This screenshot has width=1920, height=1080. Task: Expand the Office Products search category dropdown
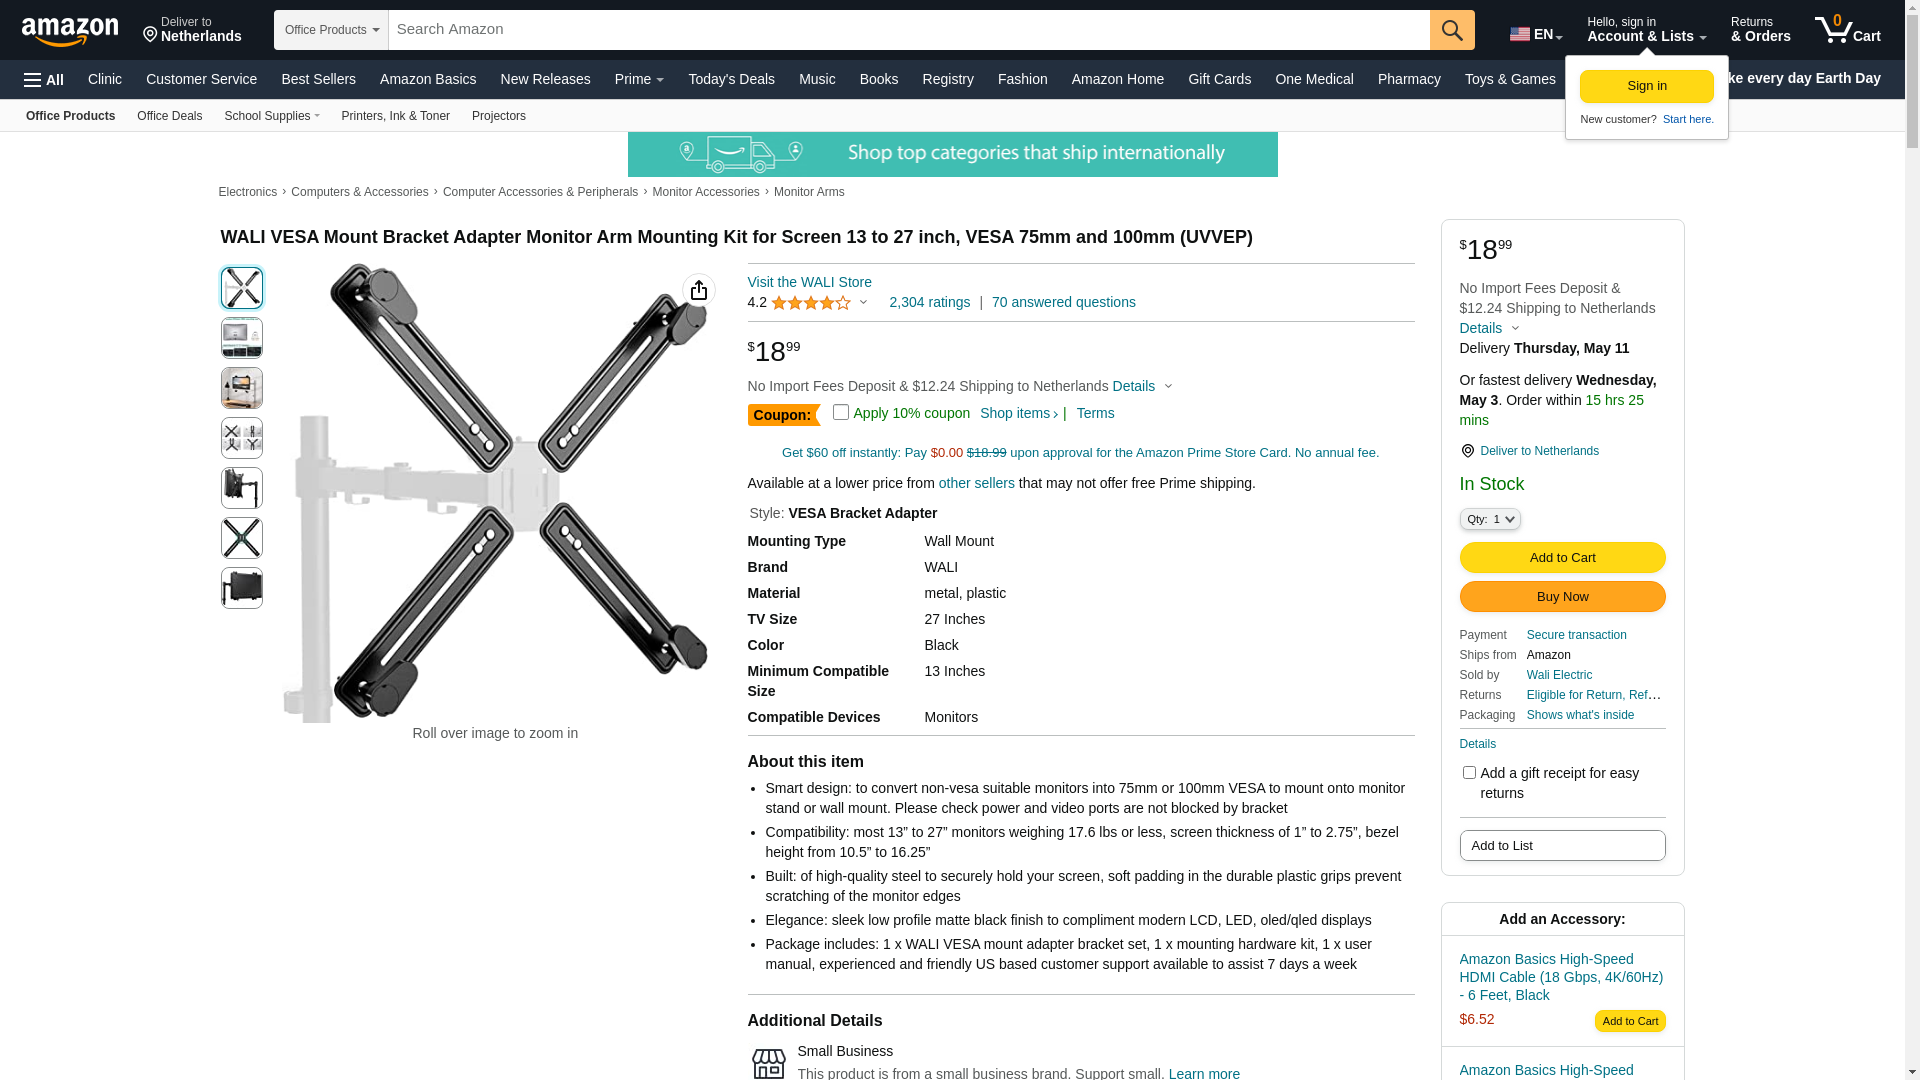tap(331, 30)
